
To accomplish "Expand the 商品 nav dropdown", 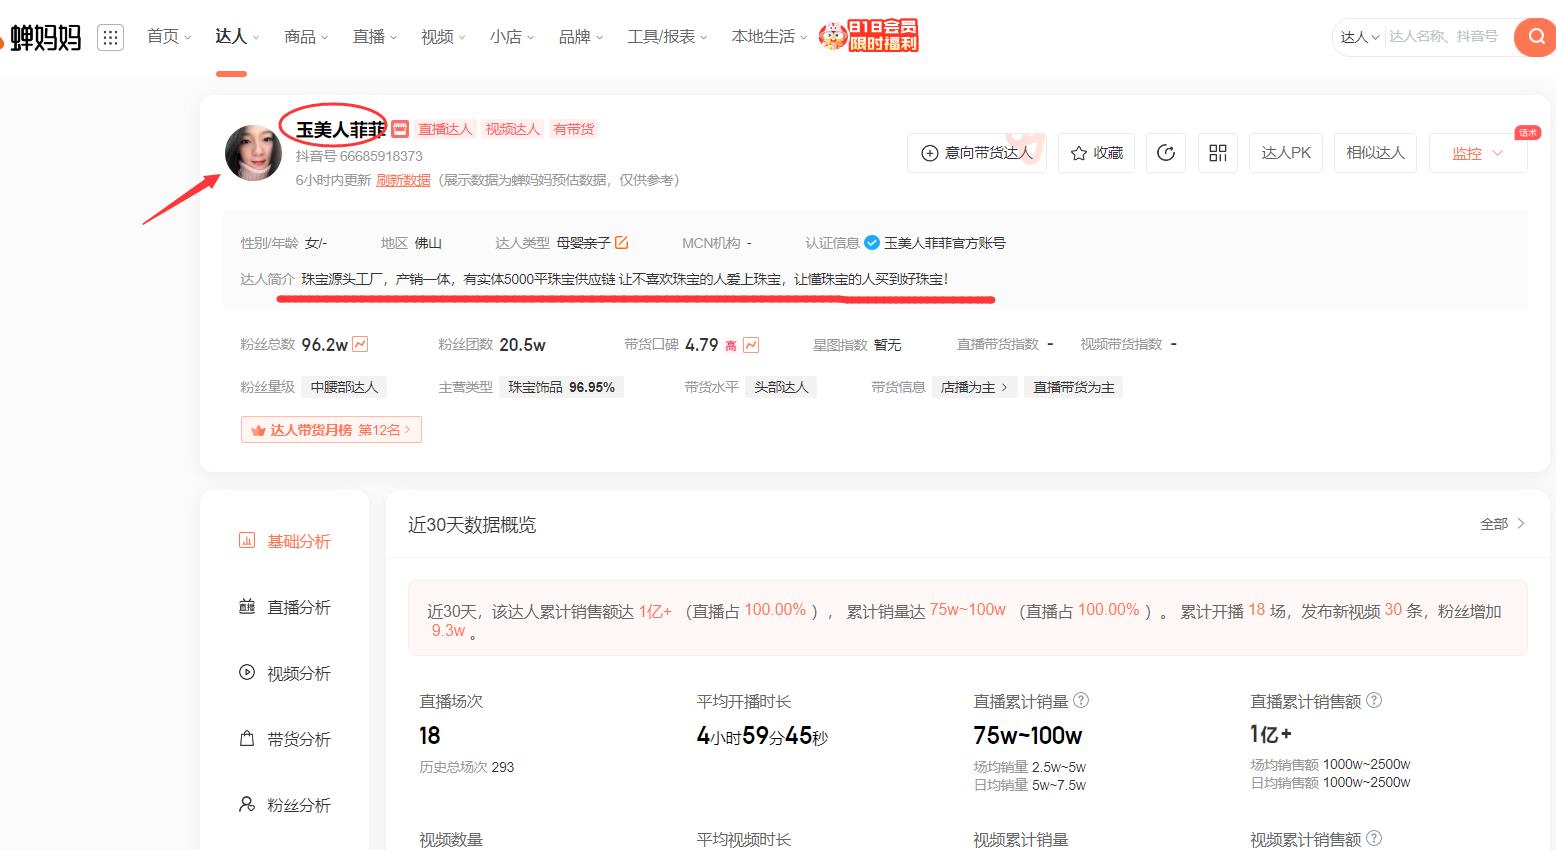I will pyautogui.click(x=306, y=37).
